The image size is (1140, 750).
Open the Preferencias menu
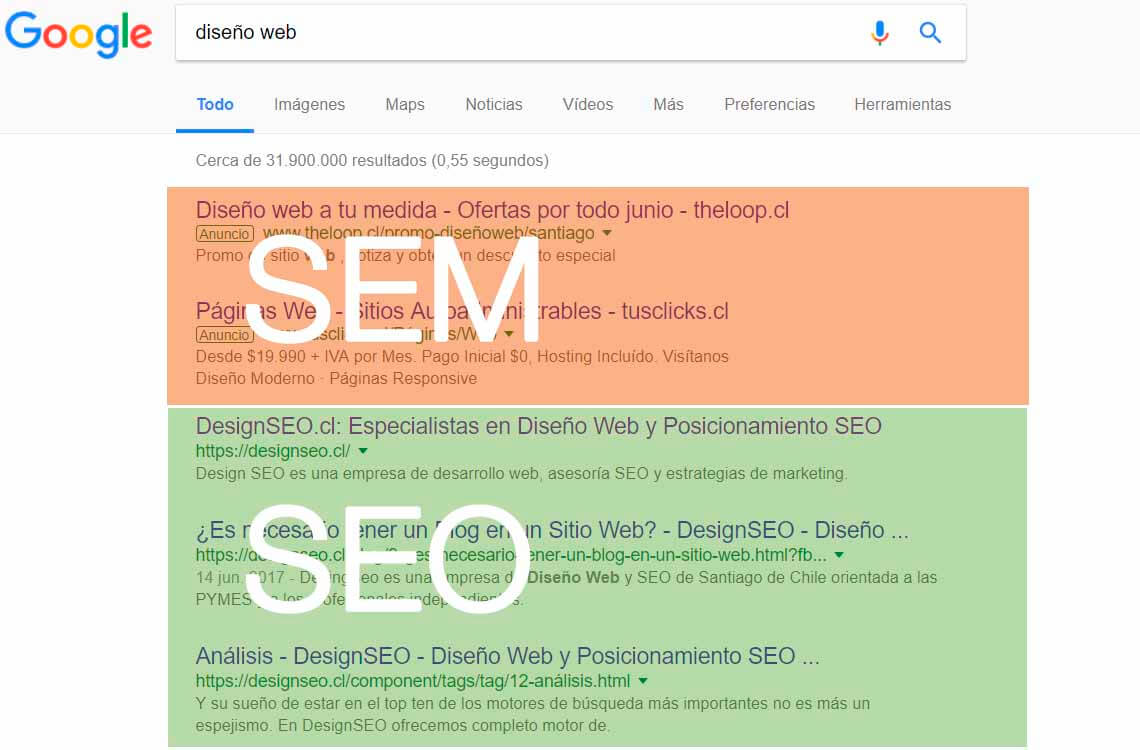pos(769,104)
